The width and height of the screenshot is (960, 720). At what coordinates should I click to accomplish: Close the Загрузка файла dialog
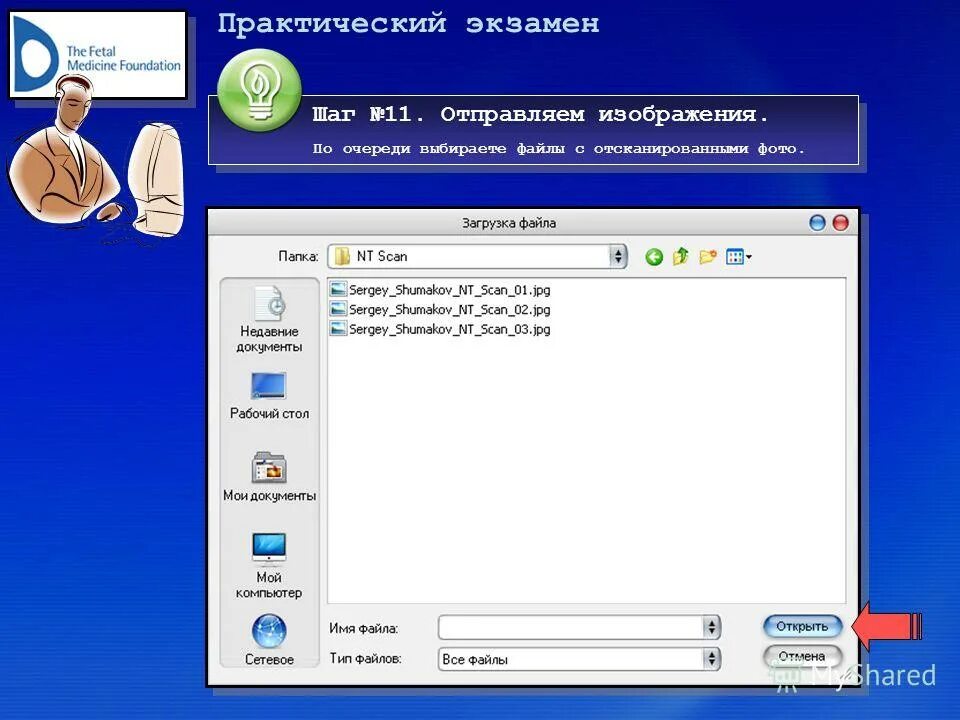(841, 223)
